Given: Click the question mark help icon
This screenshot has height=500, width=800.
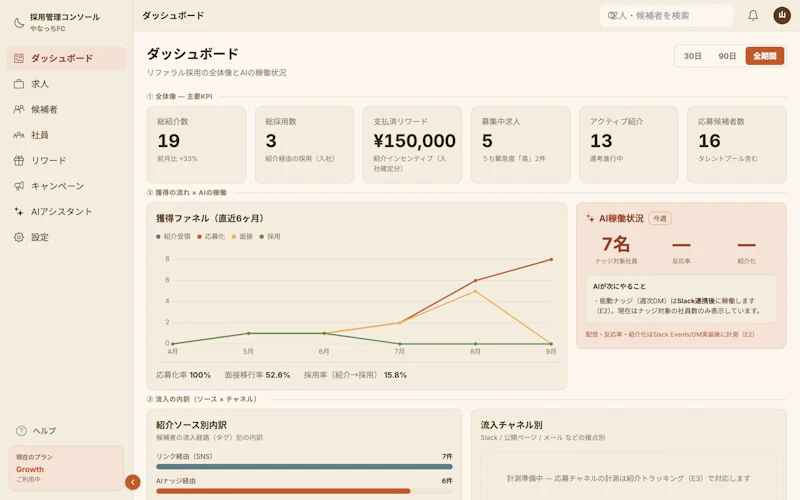Looking at the screenshot, I should [x=21, y=431].
